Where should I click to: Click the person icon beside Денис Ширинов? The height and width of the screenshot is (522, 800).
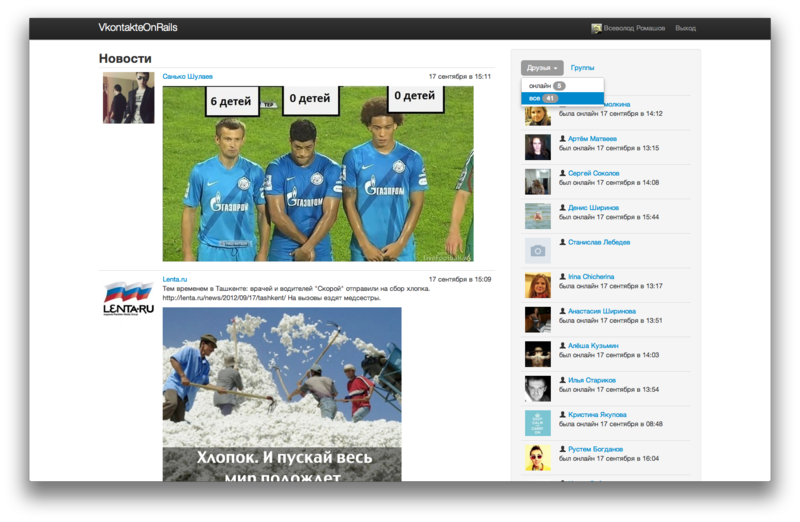562,207
